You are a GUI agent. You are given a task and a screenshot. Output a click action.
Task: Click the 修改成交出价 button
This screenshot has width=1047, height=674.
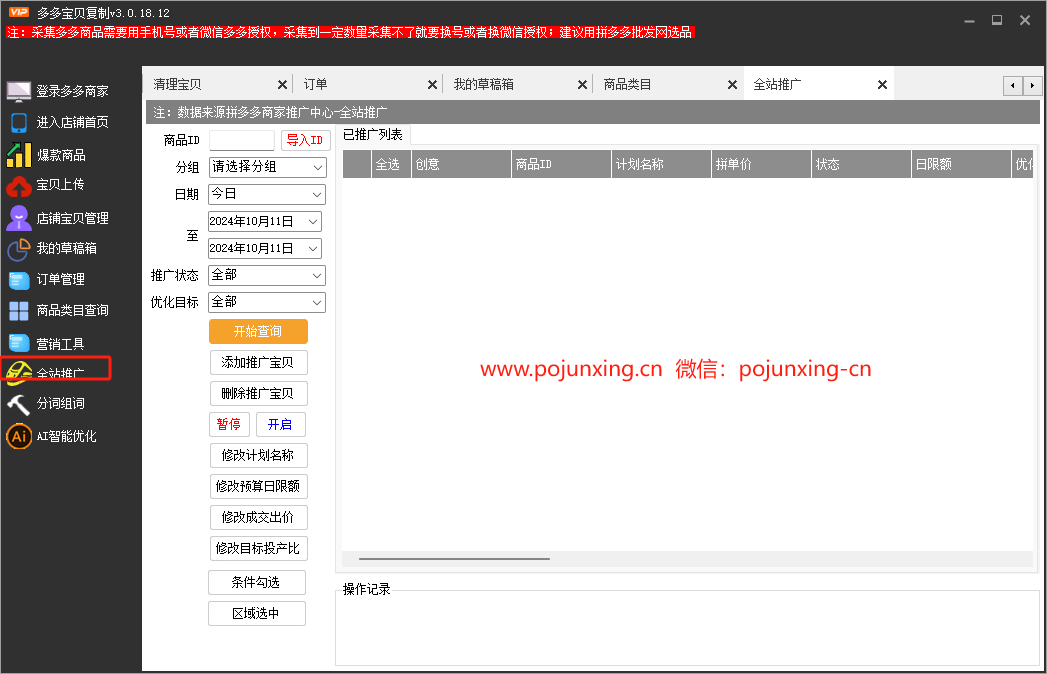point(258,518)
